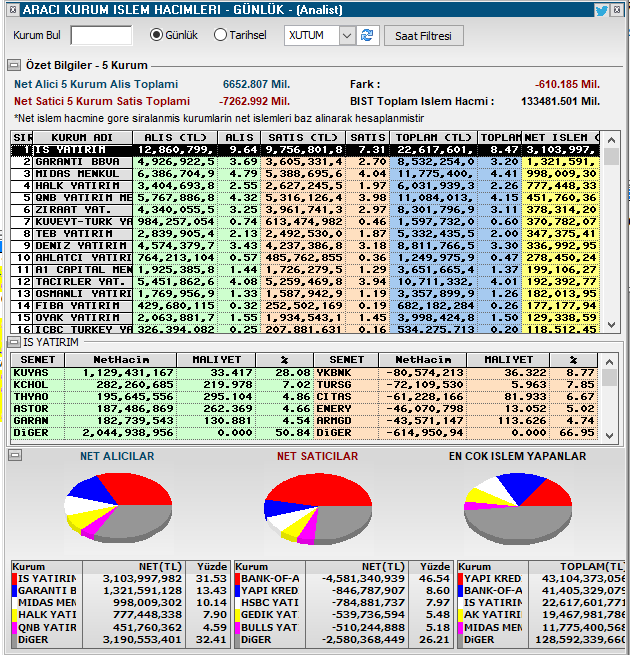
Task: Close the Araci Kurum Islem Hacimleri window
Action: point(617,9)
